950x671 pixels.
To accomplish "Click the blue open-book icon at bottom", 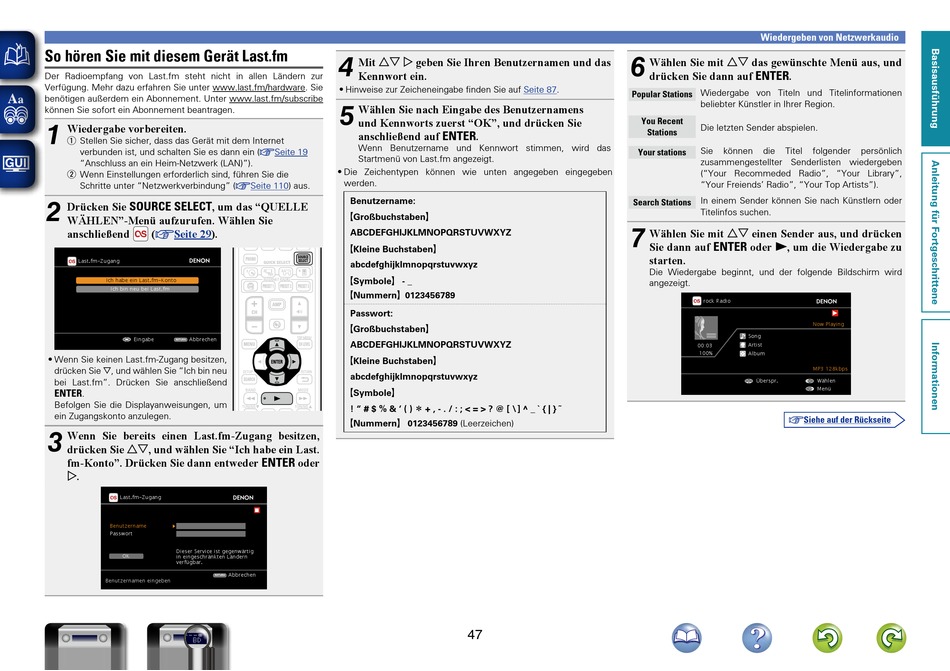I will (x=686, y=637).
